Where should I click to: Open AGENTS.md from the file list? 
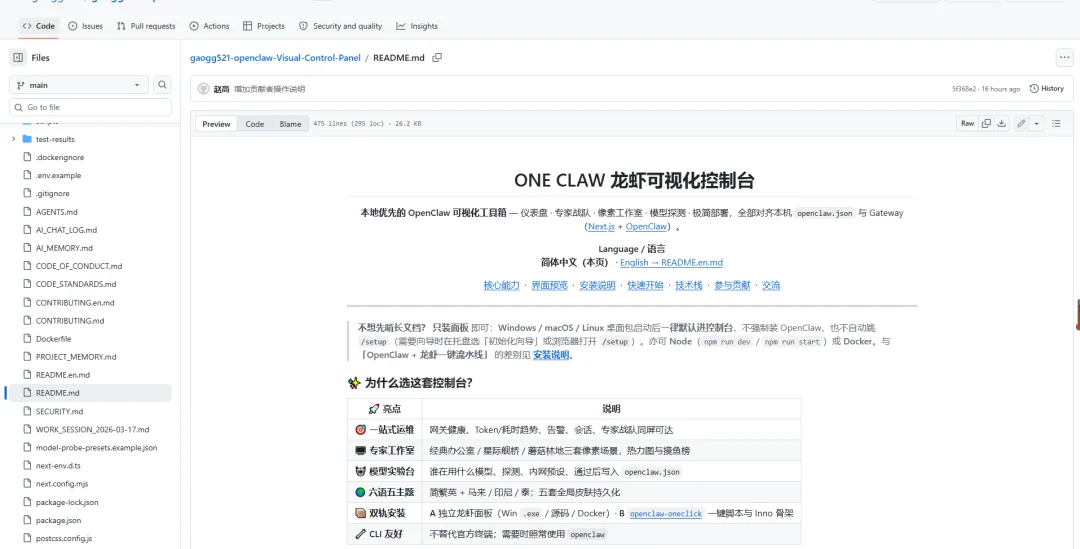[56, 211]
